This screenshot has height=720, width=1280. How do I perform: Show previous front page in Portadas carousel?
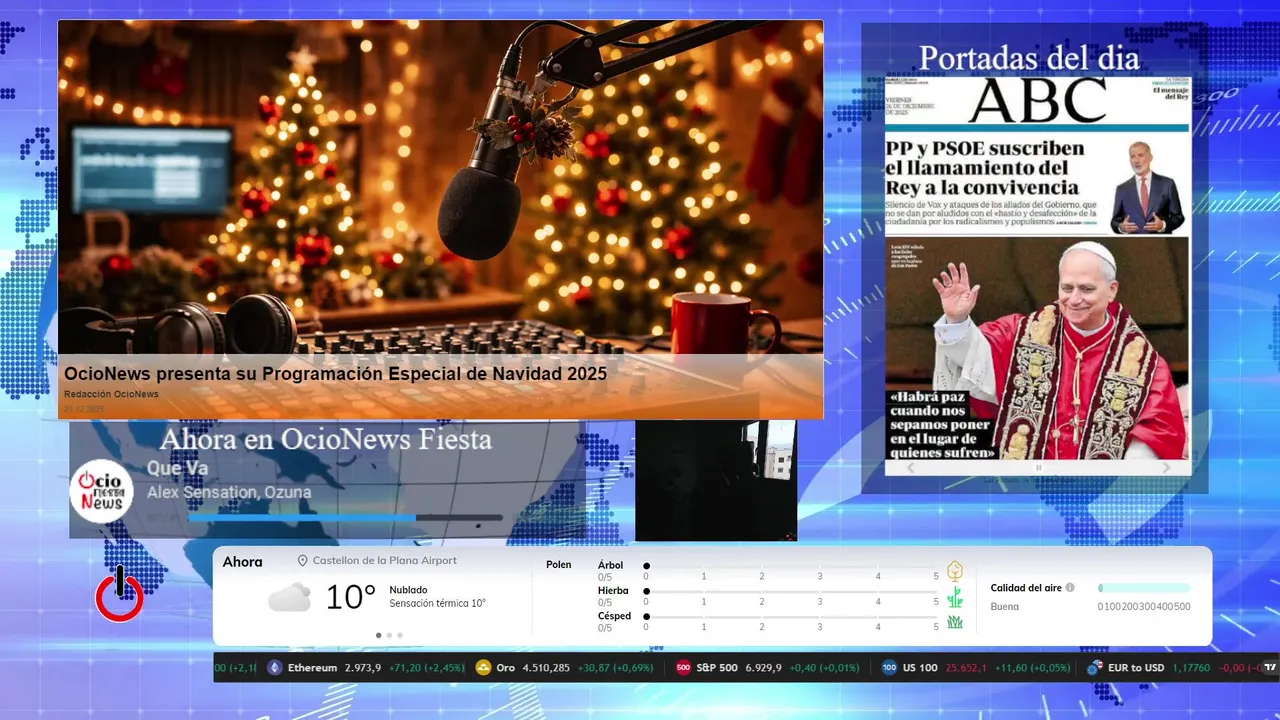[910, 468]
